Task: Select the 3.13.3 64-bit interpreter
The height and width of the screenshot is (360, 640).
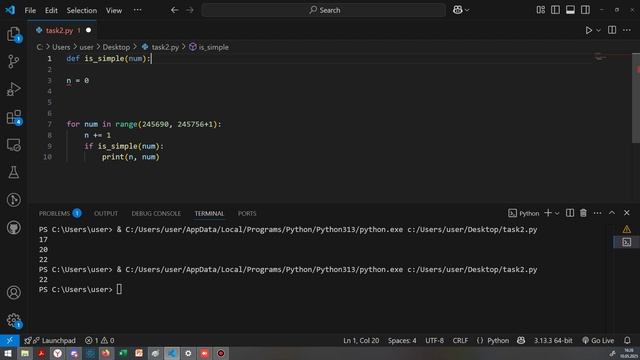Action: pyautogui.click(x=553, y=340)
